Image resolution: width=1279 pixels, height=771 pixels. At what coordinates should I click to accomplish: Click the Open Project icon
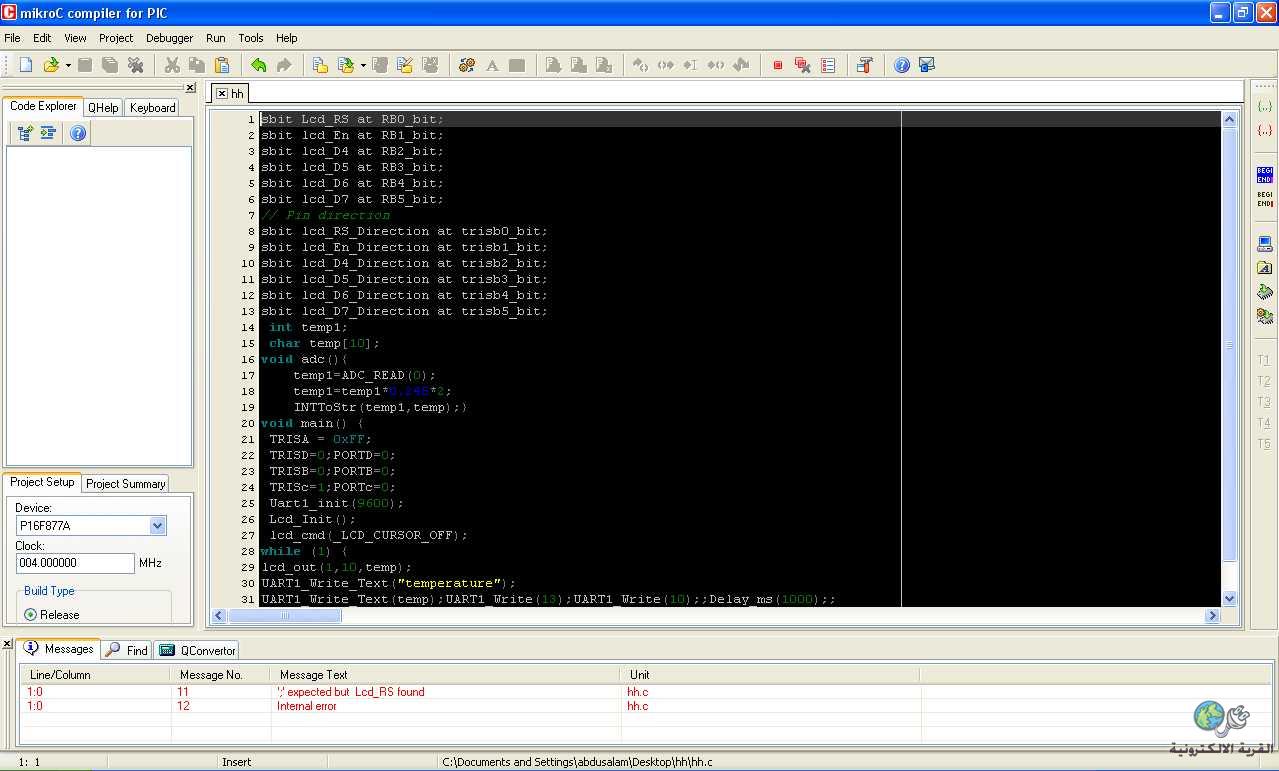point(346,65)
